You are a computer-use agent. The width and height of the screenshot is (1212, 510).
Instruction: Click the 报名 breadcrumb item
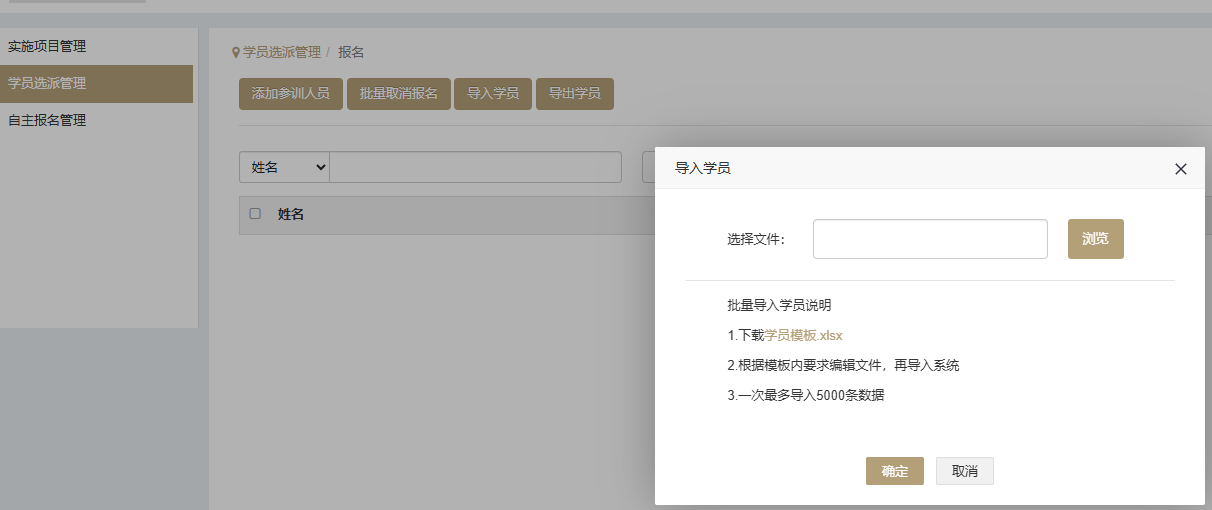tap(351, 53)
